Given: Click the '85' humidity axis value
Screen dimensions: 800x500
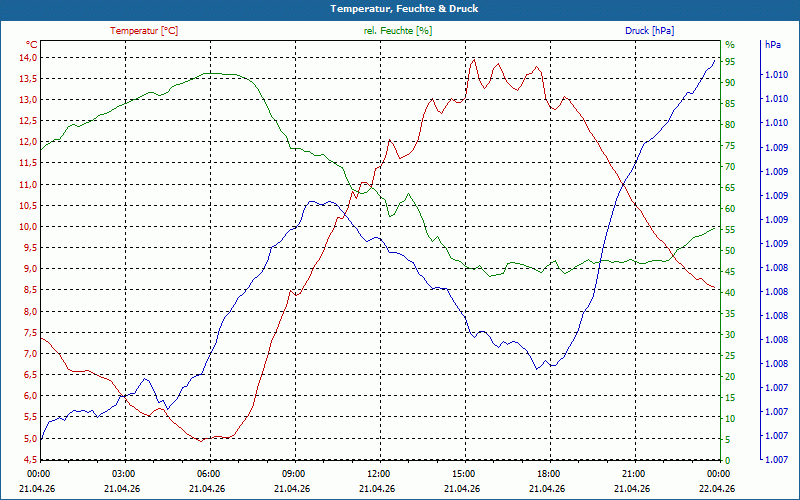Looking at the screenshot, I should (730, 104).
